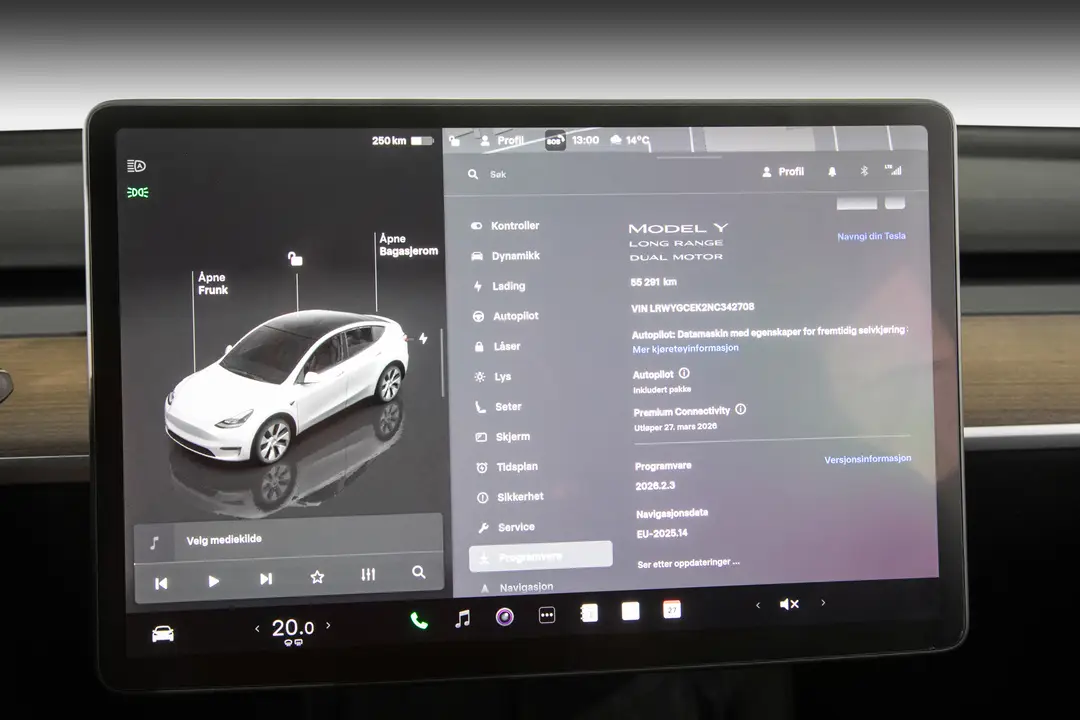Click Versjonsinformasjon link
This screenshot has height=720, width=1080.
(x=868, y=459)
